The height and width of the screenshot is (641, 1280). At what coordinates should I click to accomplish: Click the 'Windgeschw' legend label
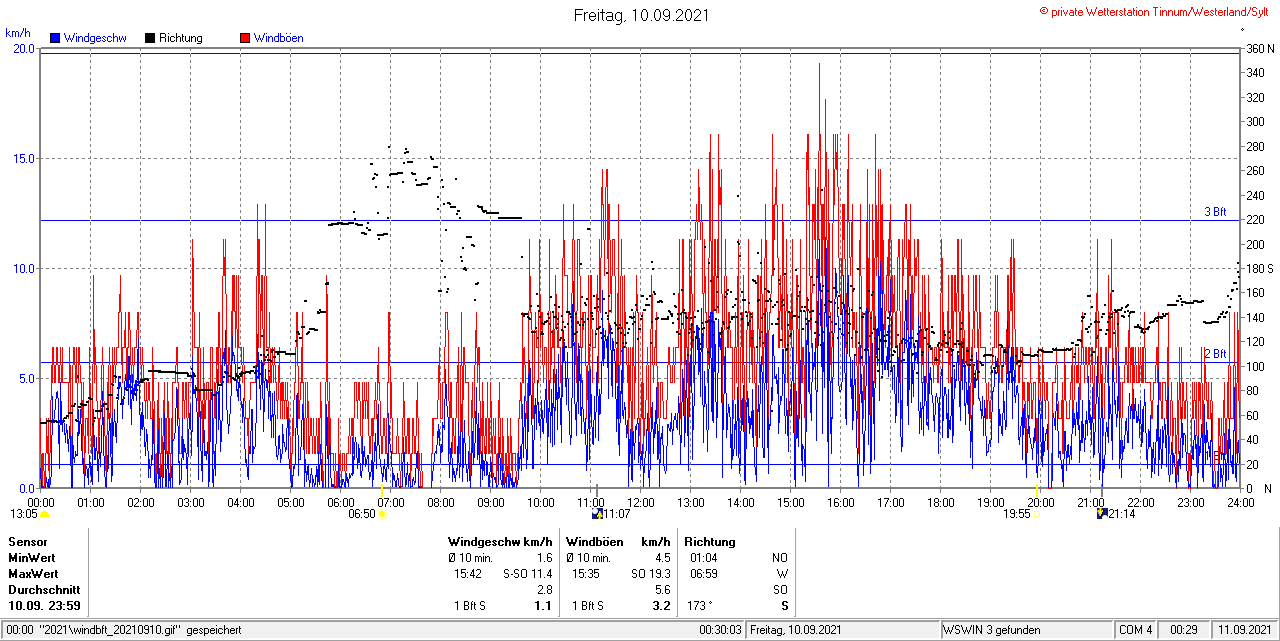click(95, 38)
